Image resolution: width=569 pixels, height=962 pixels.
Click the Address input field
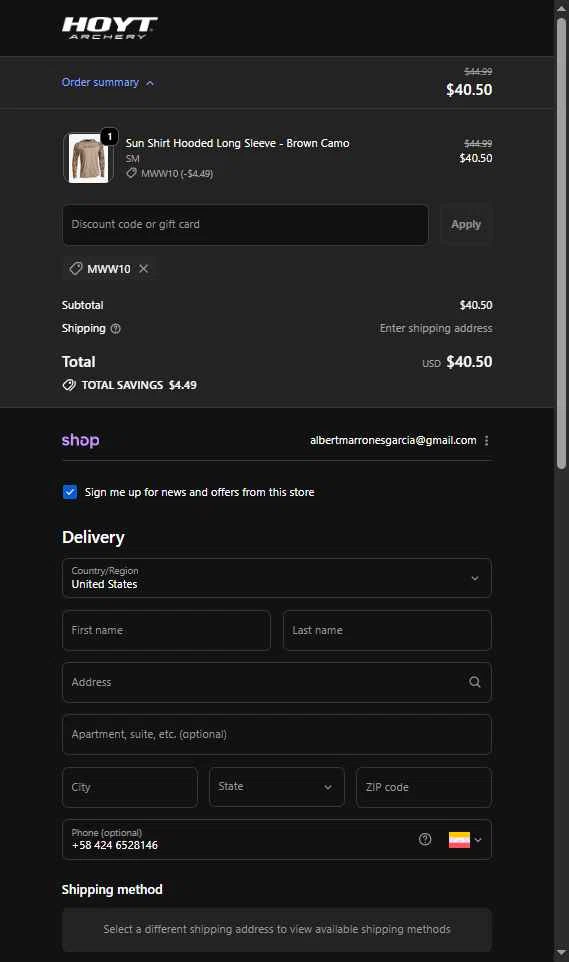[277, 682]
